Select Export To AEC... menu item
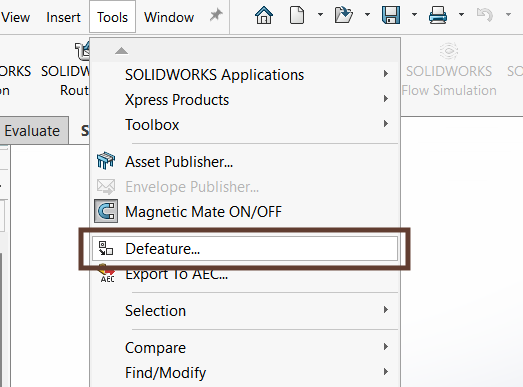Viewport: 523px width, 387px height. pos(245,274)
